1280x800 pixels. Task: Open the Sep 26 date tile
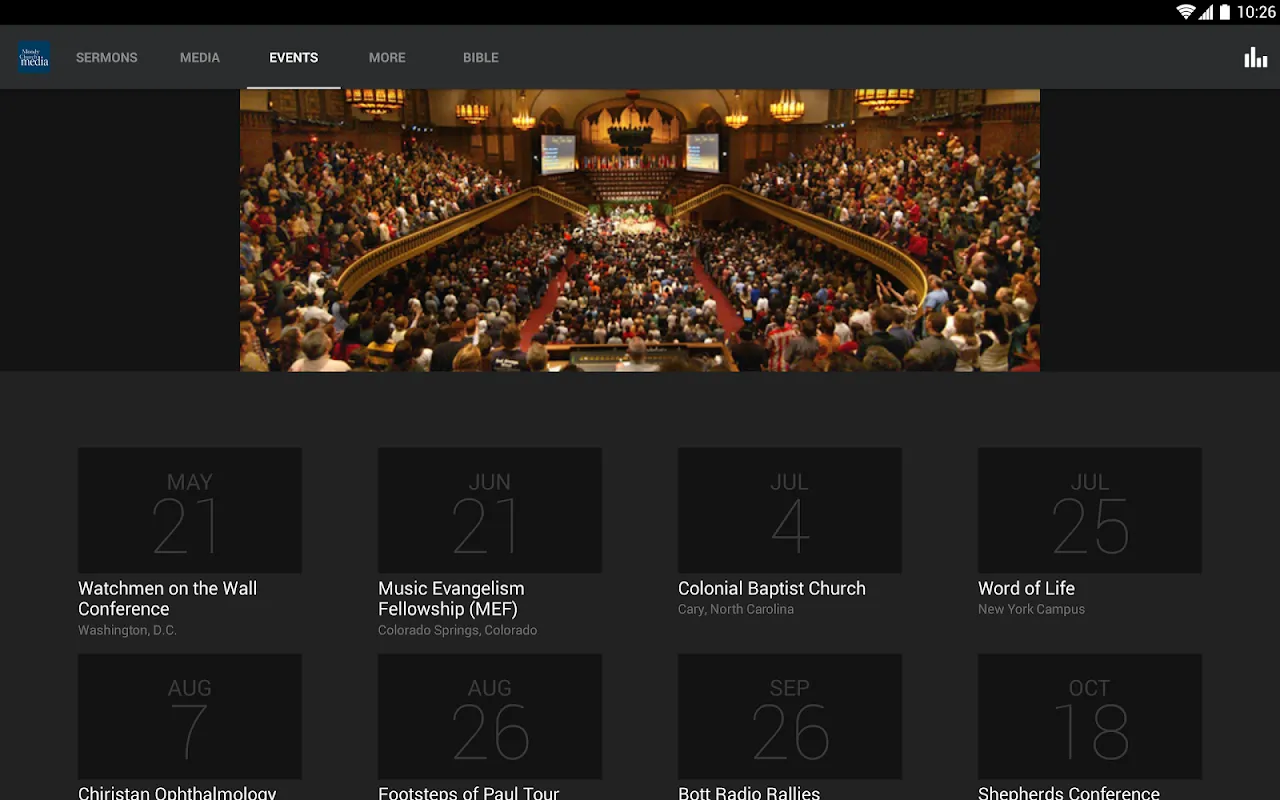coord(790,716)
